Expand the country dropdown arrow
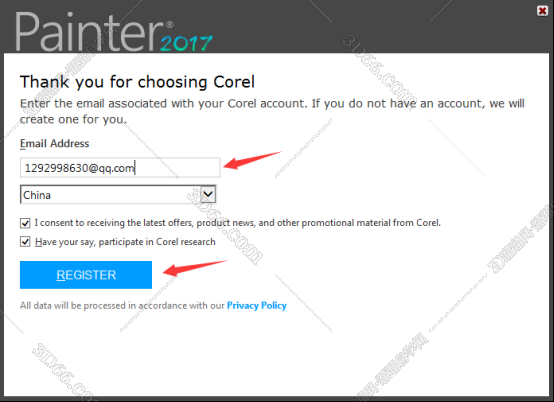The width and height of the screenshot is (554, 402). click(x=208, y=194)
